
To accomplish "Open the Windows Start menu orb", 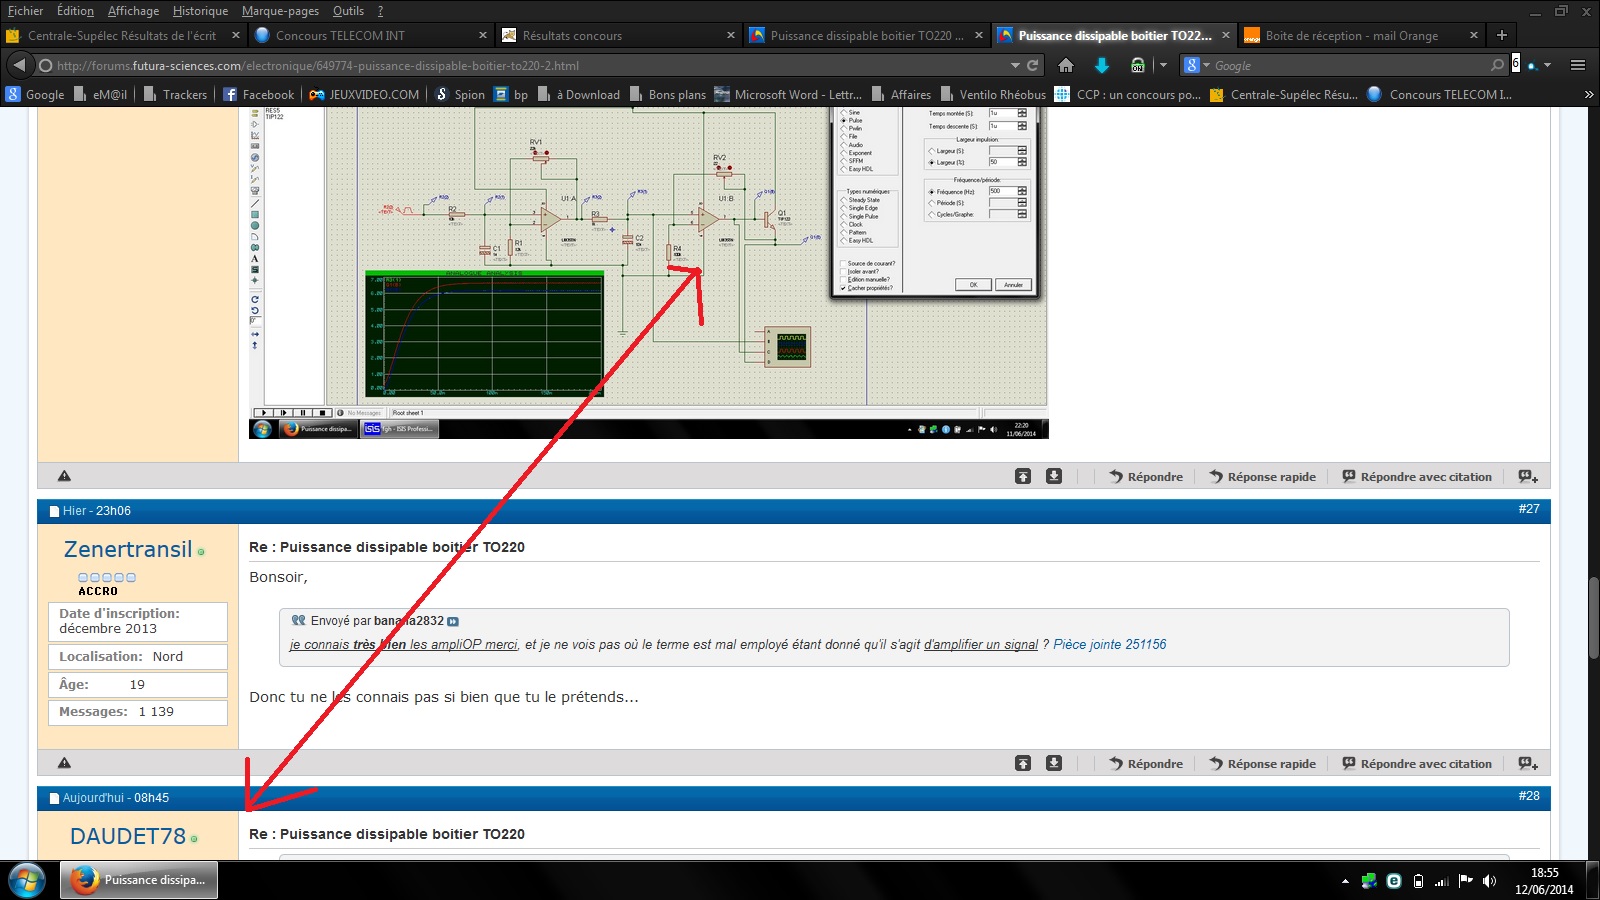I will pos(26,880).
